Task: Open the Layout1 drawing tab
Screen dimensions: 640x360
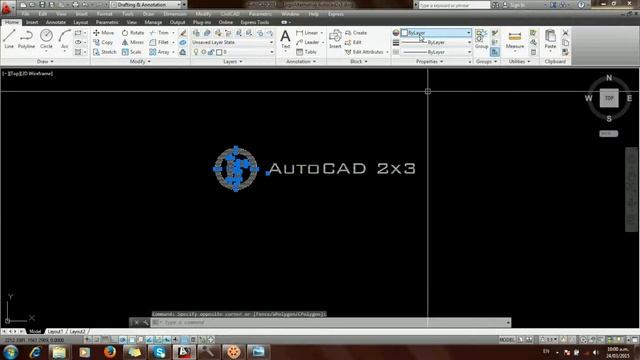Action: coord(55,331)
